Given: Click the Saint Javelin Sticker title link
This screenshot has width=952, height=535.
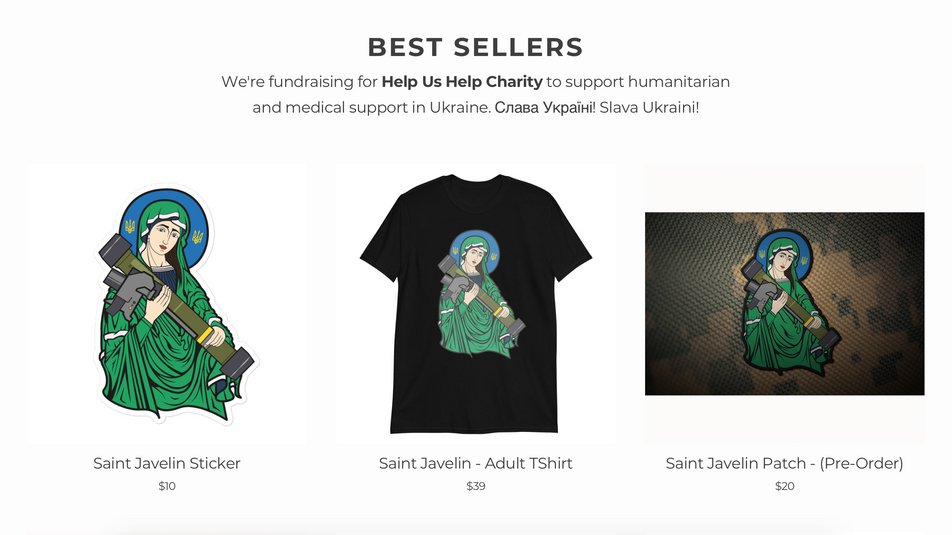Looking at the screenshot, I should point(167,463).
